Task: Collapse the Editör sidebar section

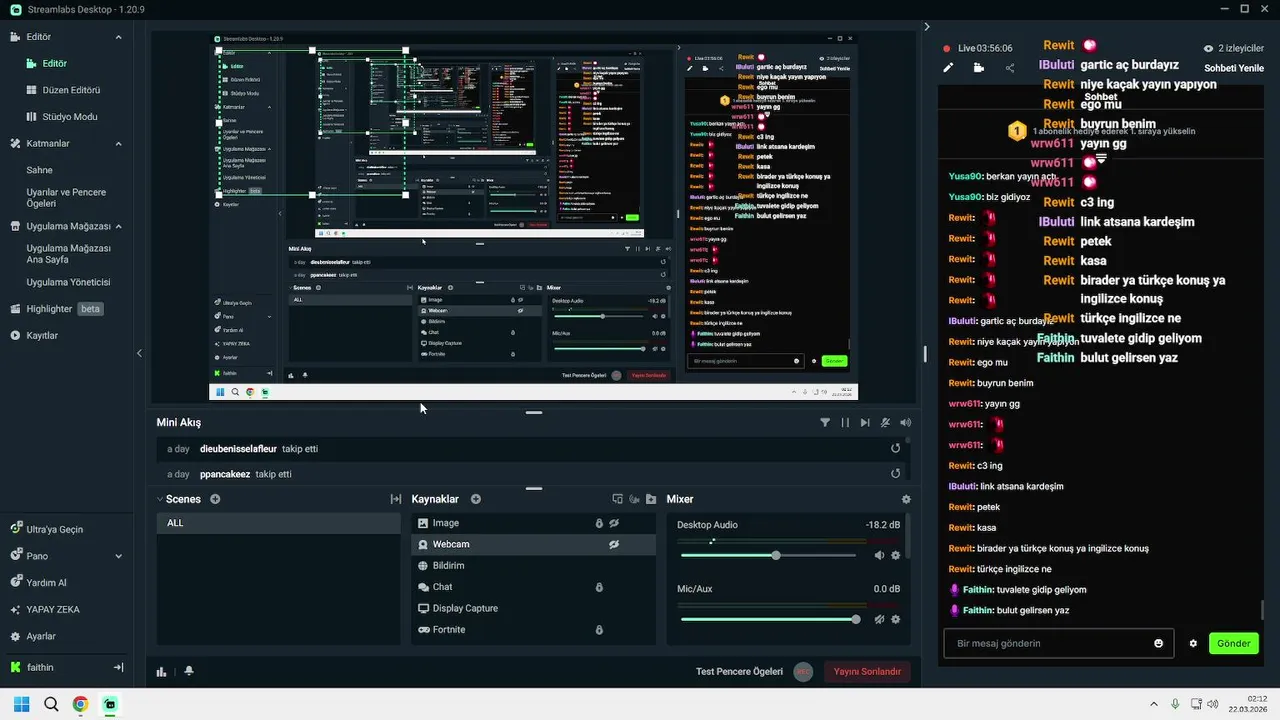Action: [118, 37]
